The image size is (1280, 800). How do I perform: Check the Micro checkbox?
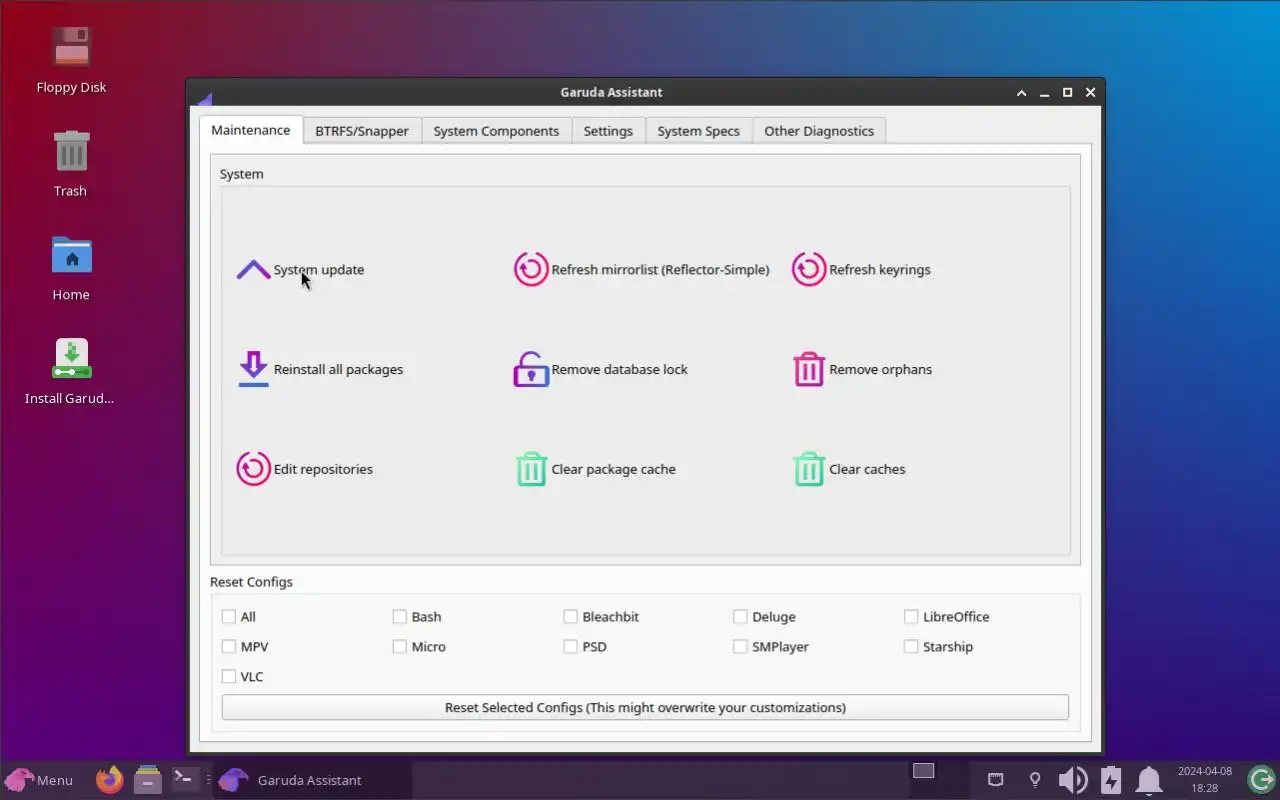[400, 647]
